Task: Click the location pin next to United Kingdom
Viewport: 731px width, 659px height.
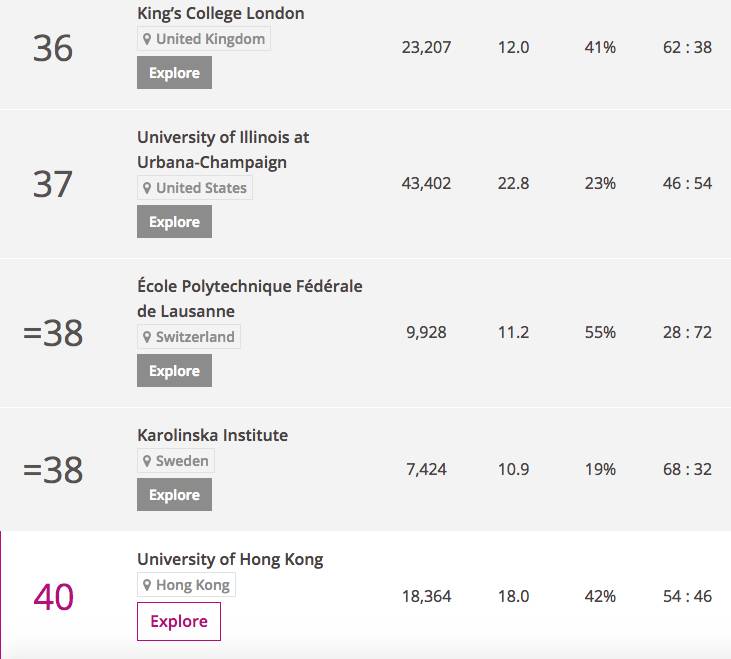Action: [147, 39]
